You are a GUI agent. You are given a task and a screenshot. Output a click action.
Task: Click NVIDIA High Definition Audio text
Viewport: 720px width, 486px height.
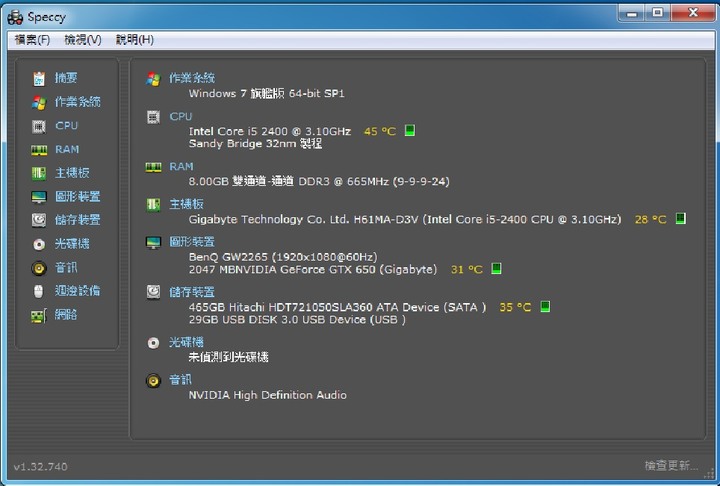pyautogui.click(x=268, y=395)
